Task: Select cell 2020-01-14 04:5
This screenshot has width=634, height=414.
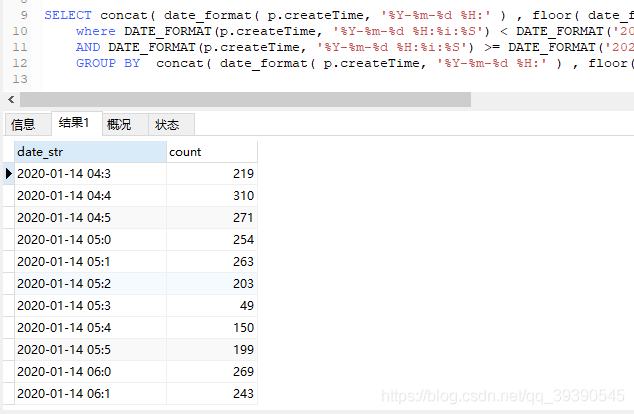Action: point(91,218)
